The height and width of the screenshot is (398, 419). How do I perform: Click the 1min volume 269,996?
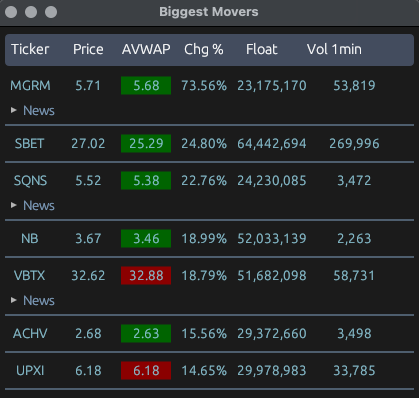point(354,144)
